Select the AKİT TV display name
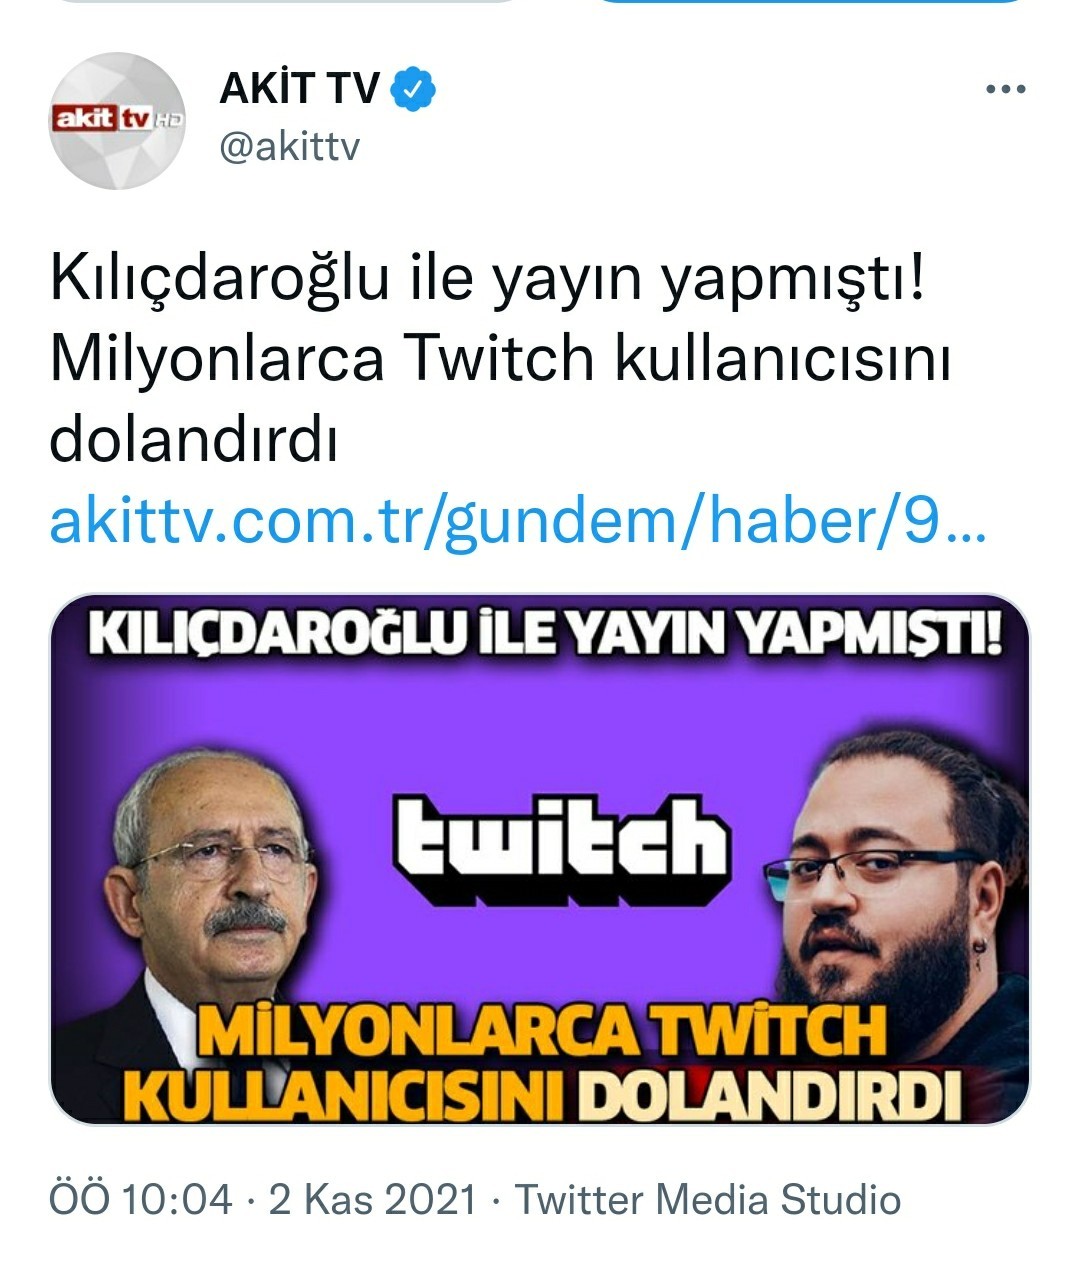 [x=300, y=90]
